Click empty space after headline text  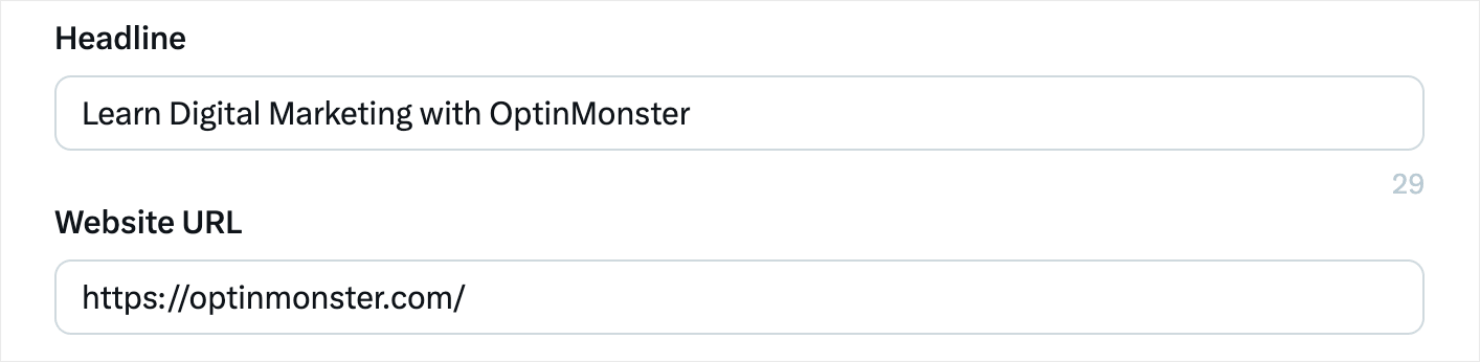(x=1050, y=114)
